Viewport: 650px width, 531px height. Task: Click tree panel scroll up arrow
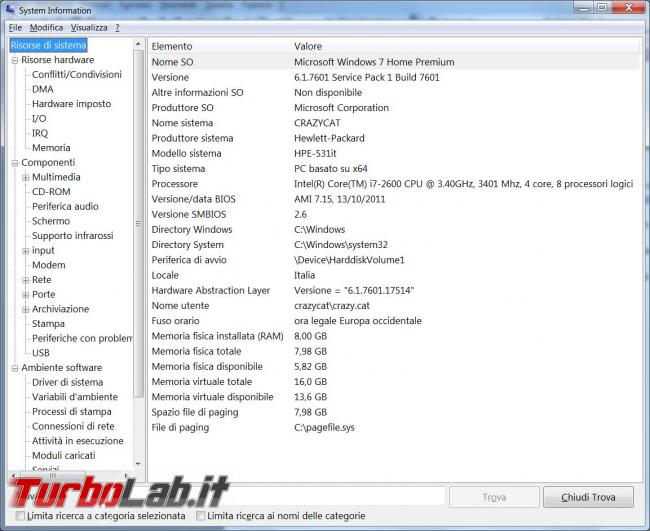tap(138, 44)
